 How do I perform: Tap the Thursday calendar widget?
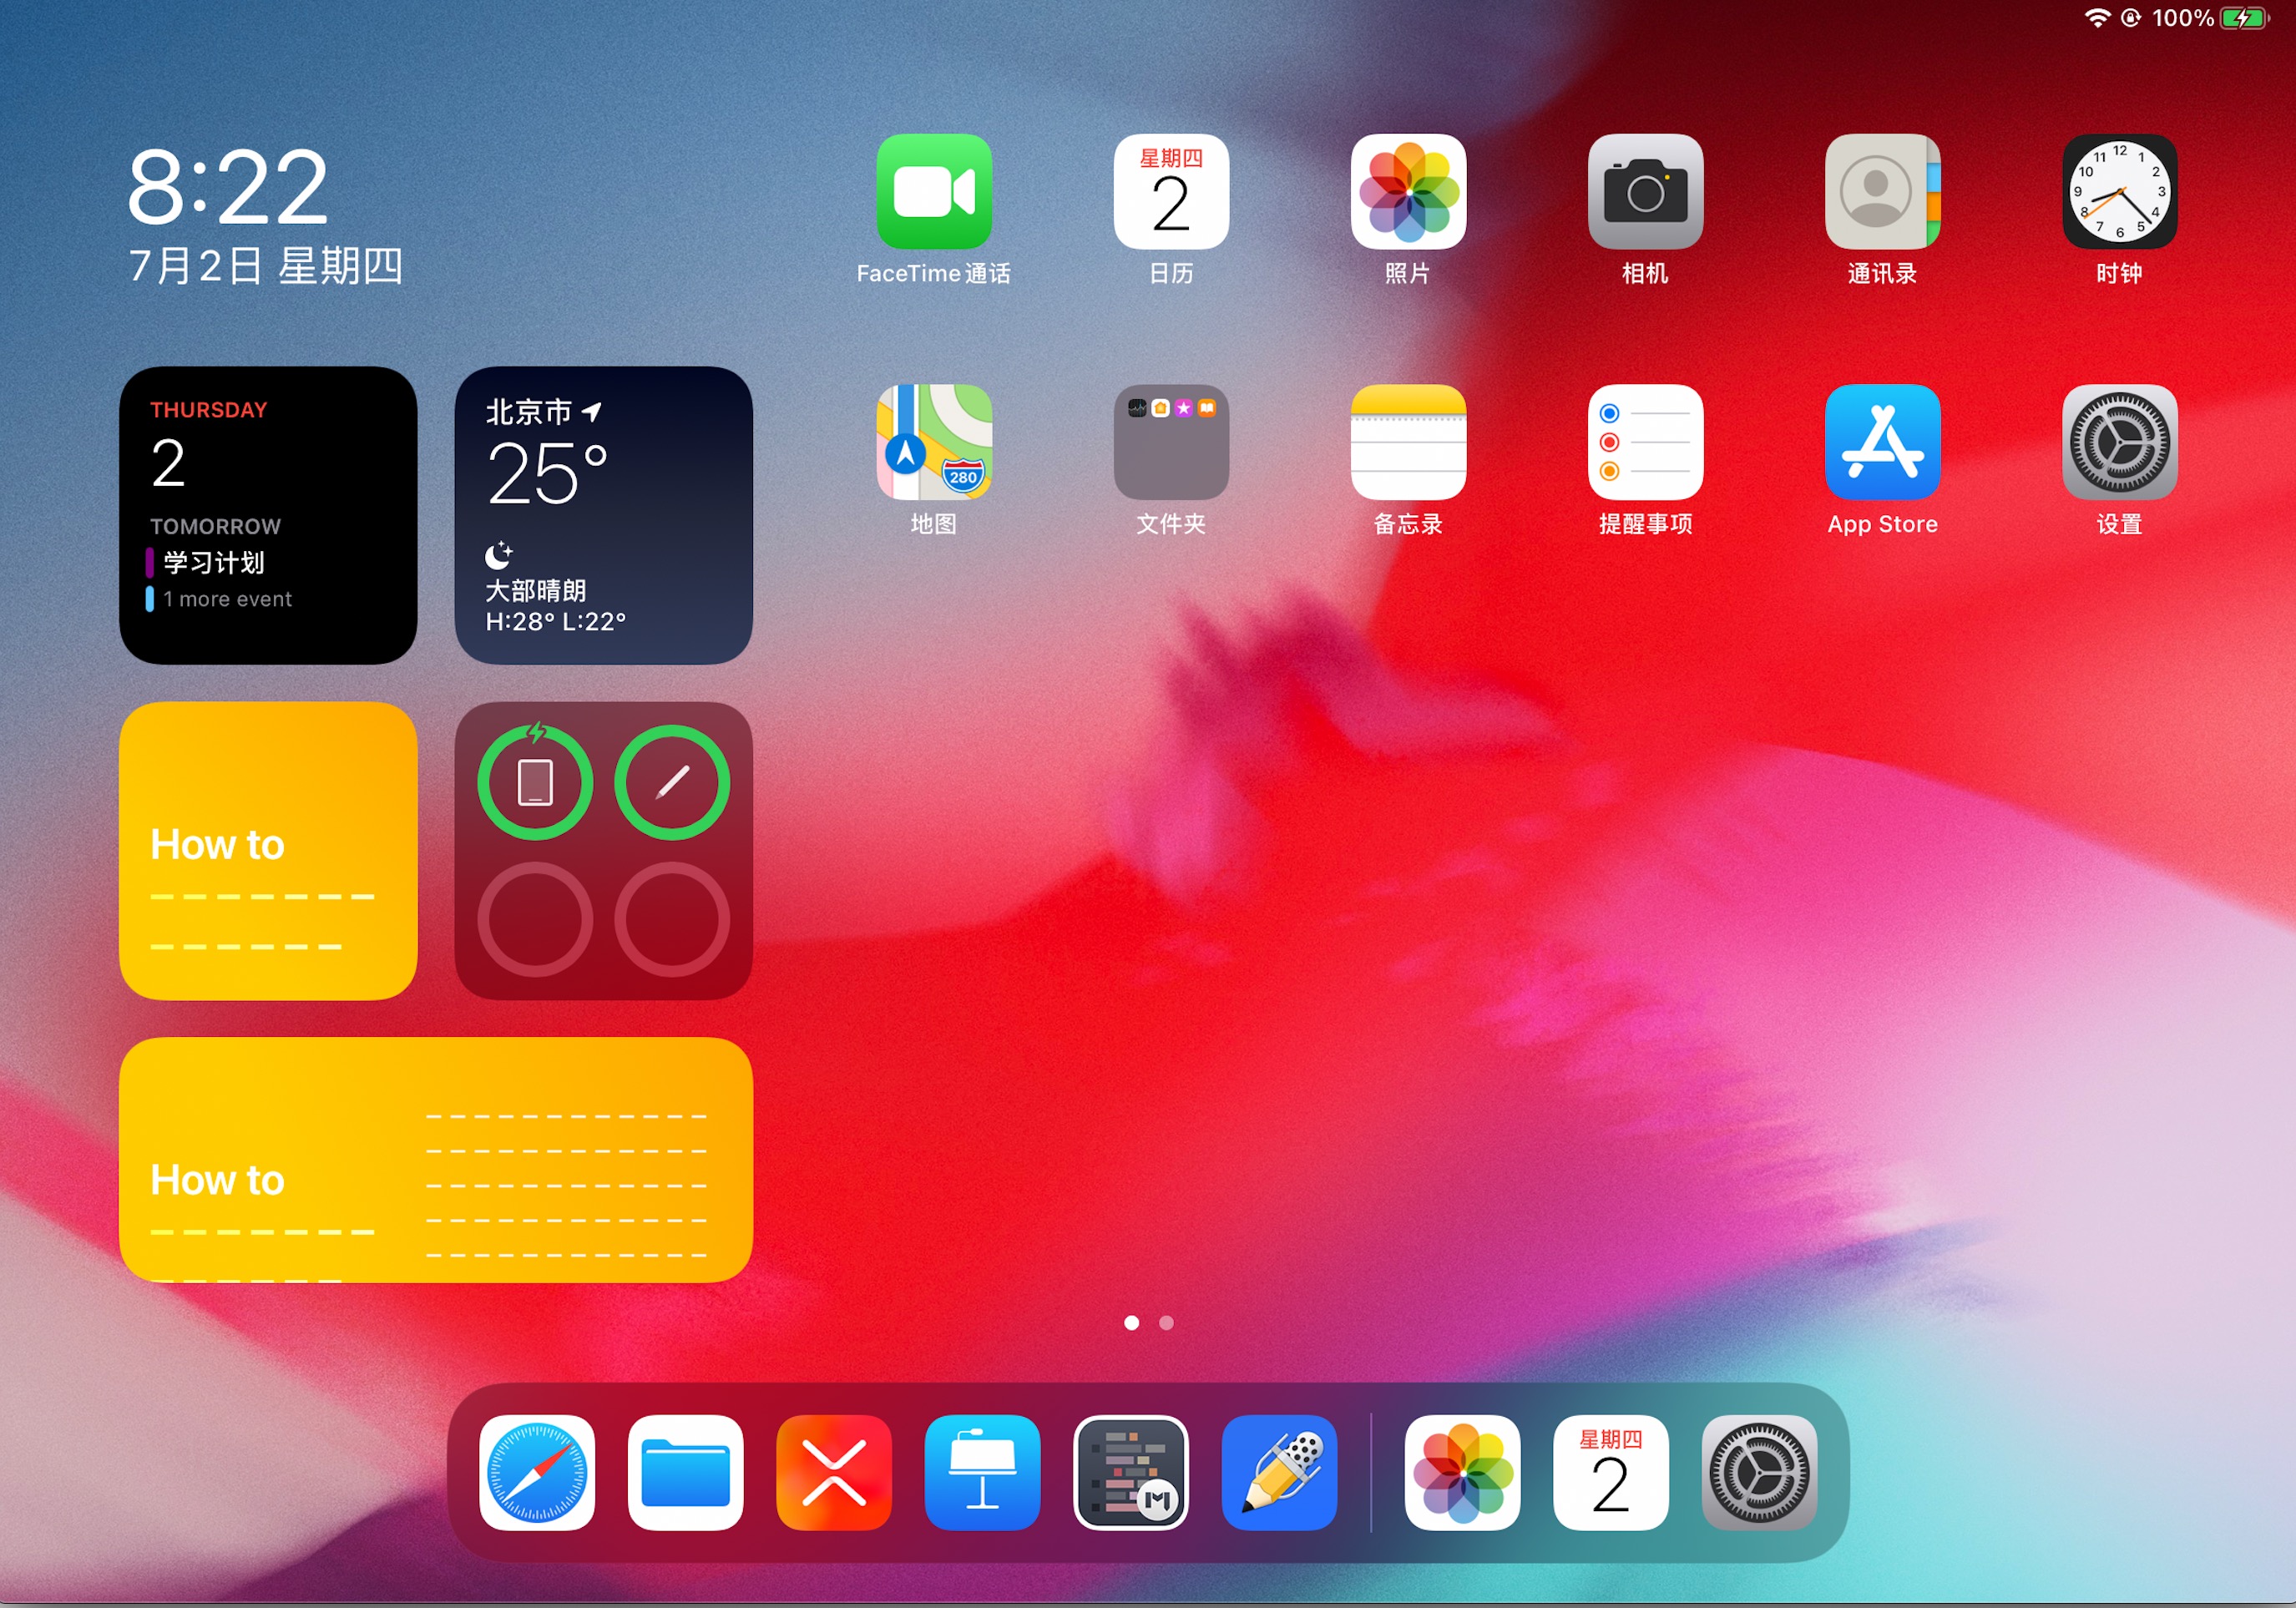tap(267, 514)
